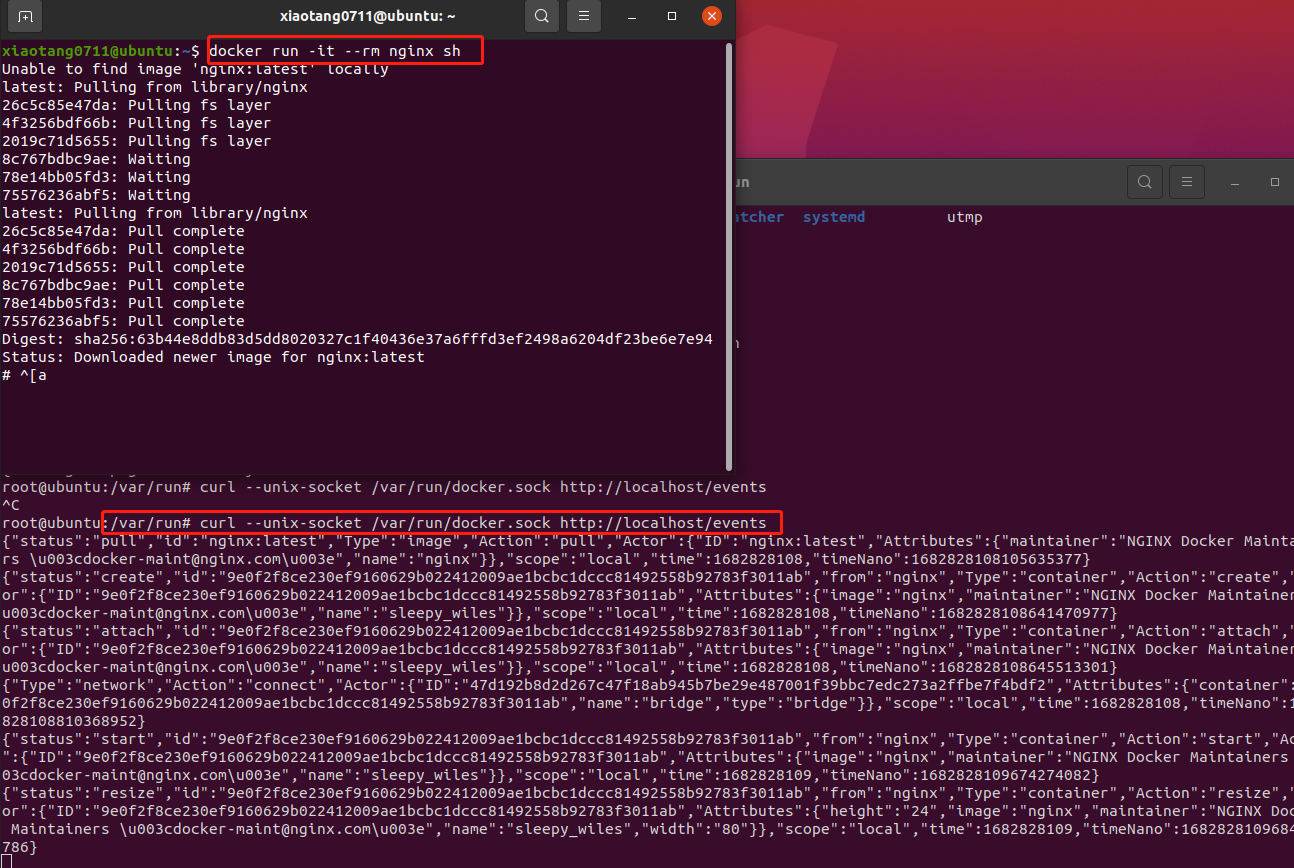The width and height of the screenshot is (1294, 868).
Task: Click '8c767bdbc9ae: Pull complete' line
Action: [123, 285]
